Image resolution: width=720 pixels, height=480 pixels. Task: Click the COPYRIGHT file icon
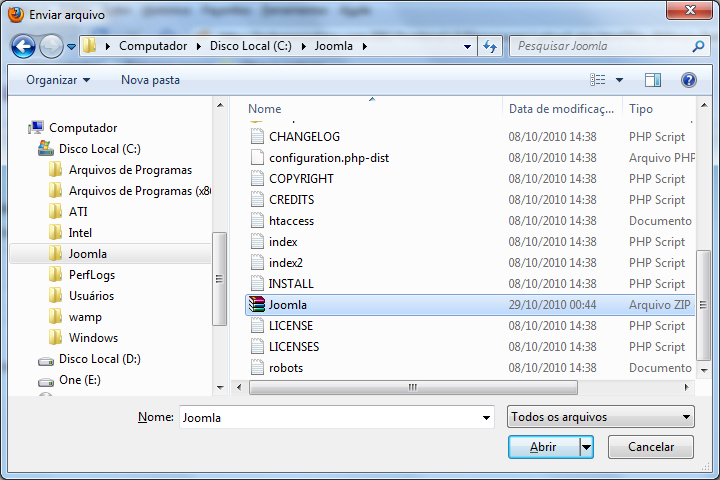pos(257,179)
